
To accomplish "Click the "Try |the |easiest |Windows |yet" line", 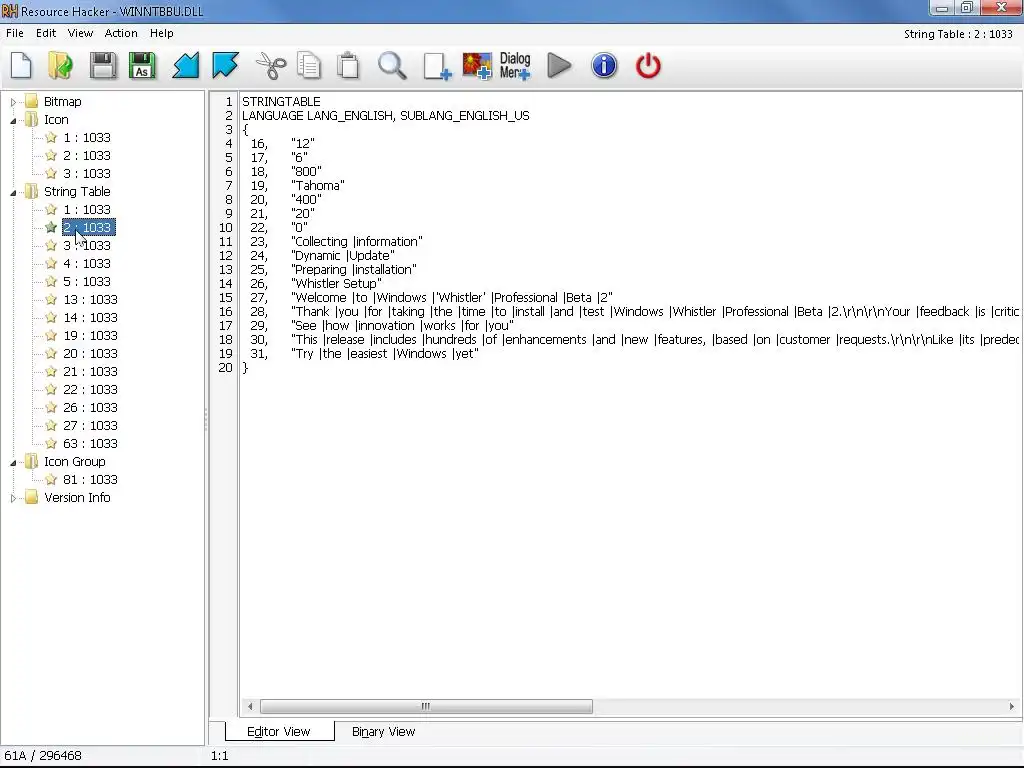I will 385,353.
